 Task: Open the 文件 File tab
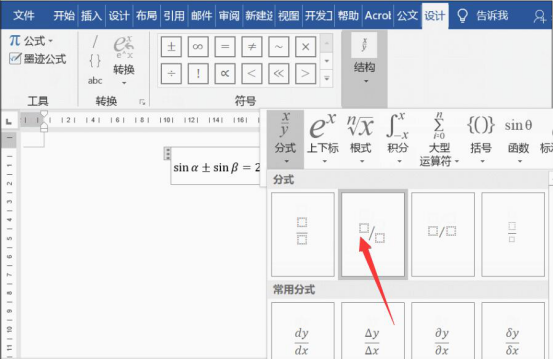point(24,16)
